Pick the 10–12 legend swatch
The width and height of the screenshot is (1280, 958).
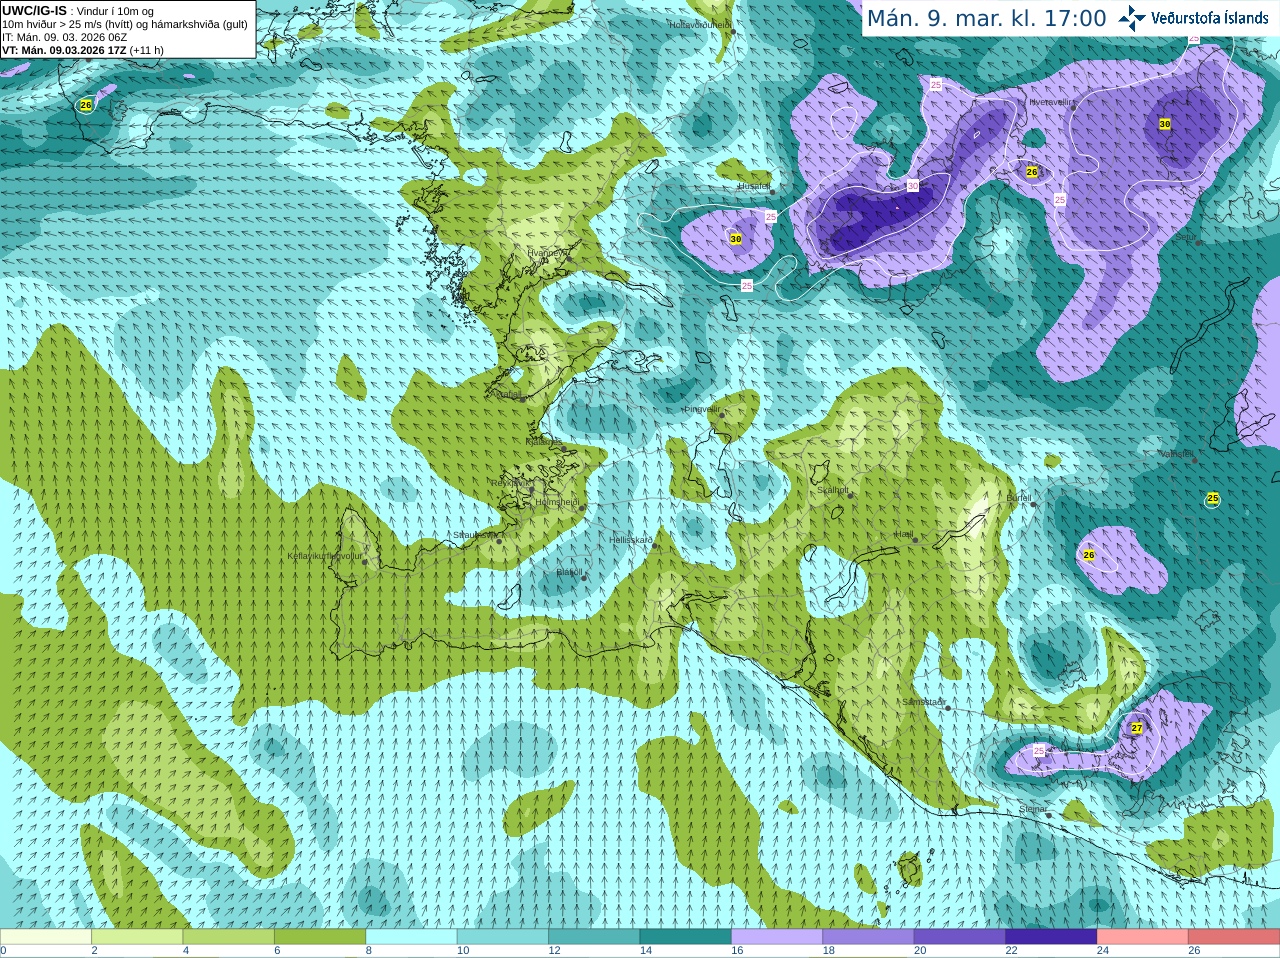[x=503, y=937]
